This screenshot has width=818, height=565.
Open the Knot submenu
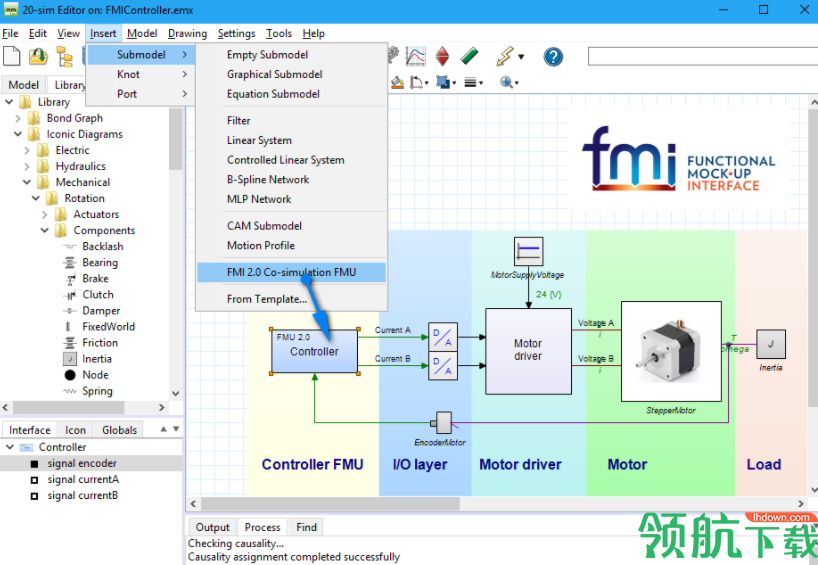(141, 75)
